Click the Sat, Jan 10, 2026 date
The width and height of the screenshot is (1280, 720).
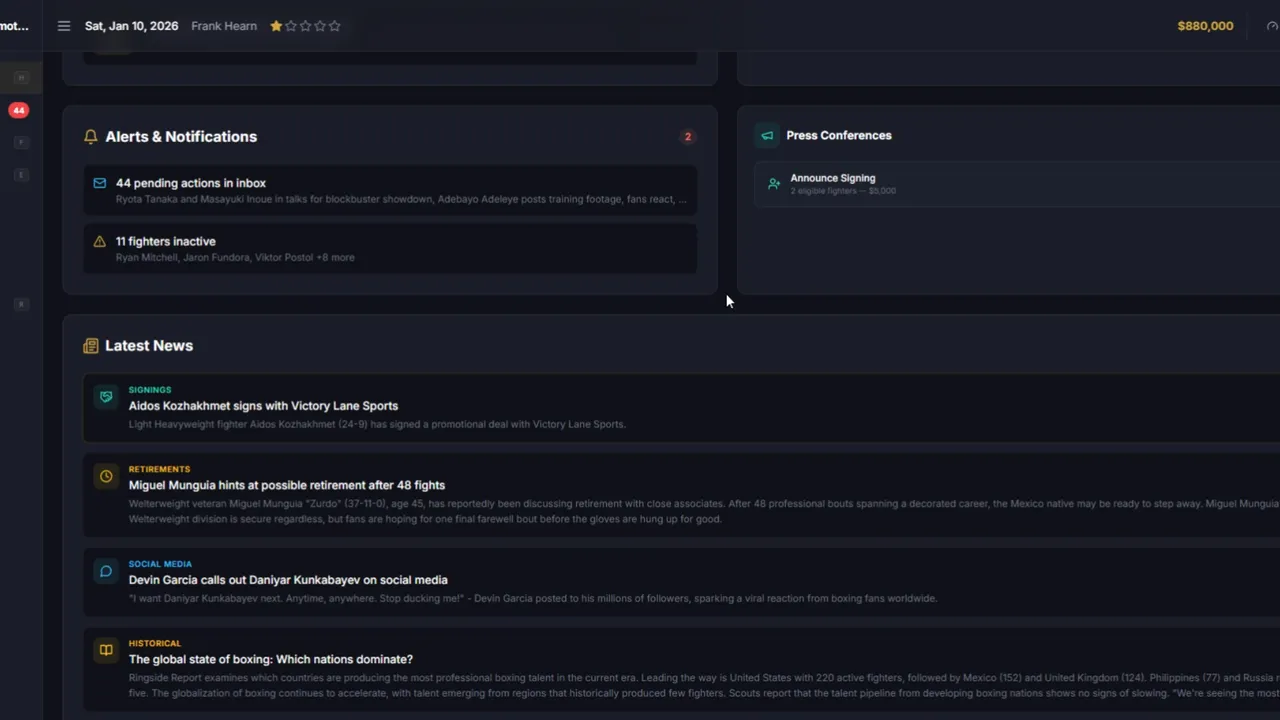click(x=131, y=26)
